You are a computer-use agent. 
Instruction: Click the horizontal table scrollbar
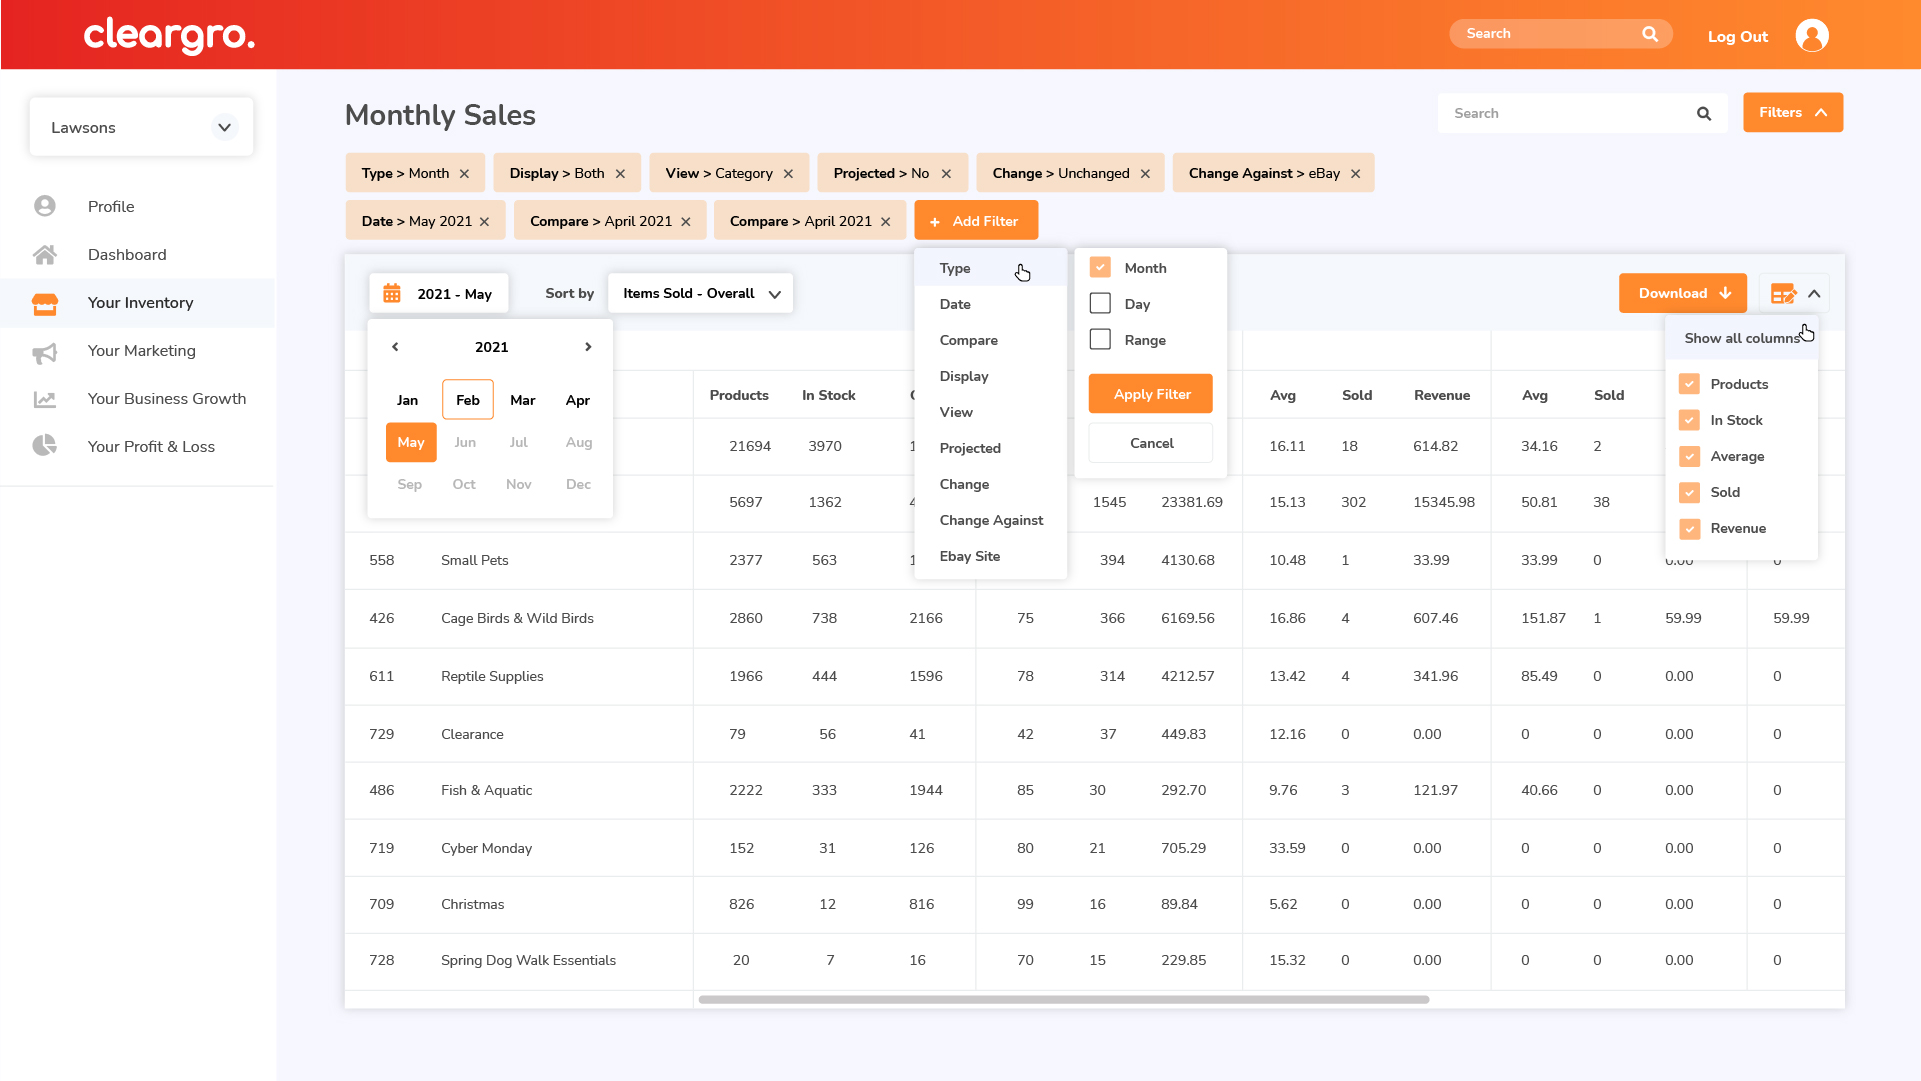point(1063,999)
